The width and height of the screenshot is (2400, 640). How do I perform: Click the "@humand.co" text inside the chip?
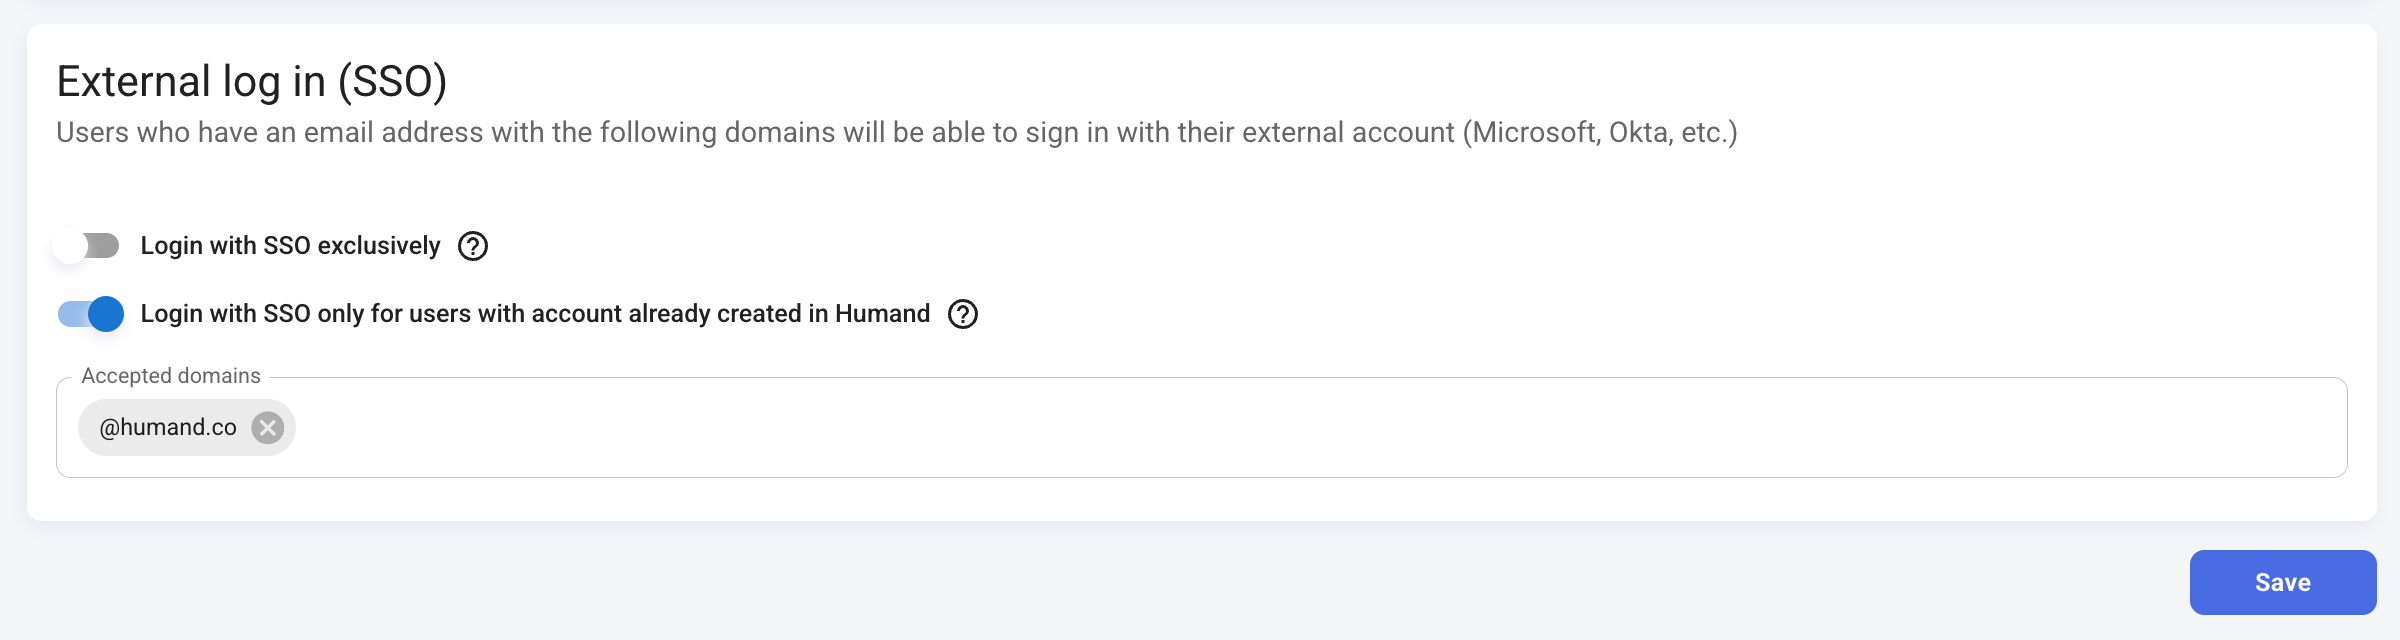[168, 428]
